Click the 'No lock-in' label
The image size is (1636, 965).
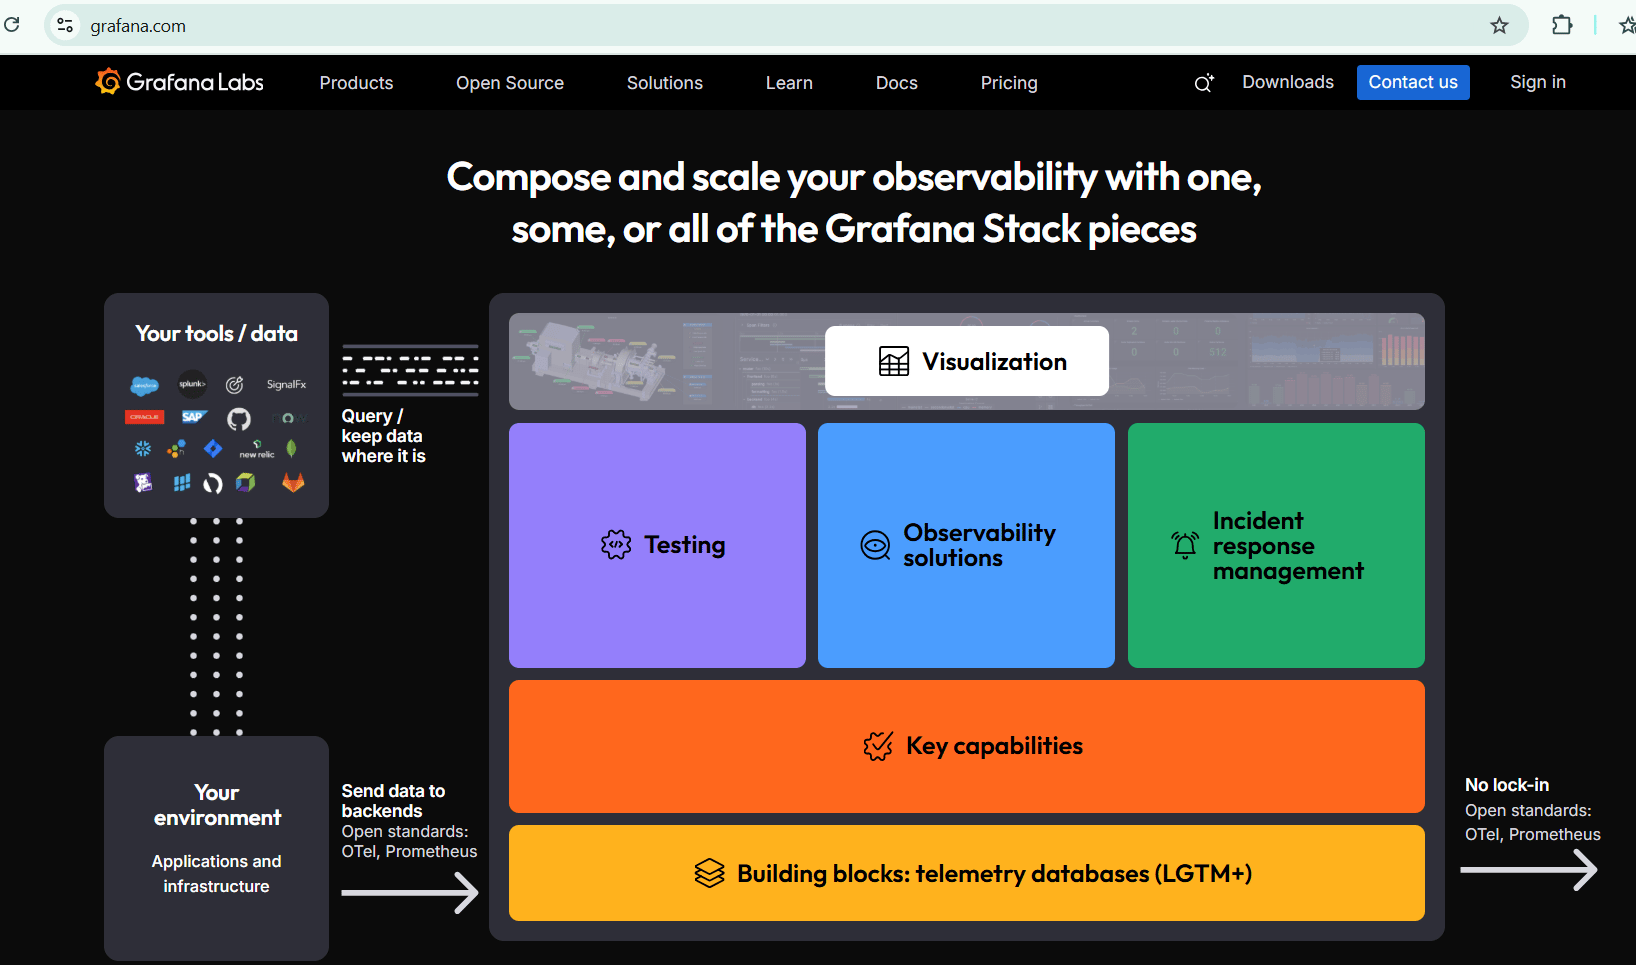[x=1507, y=785]
